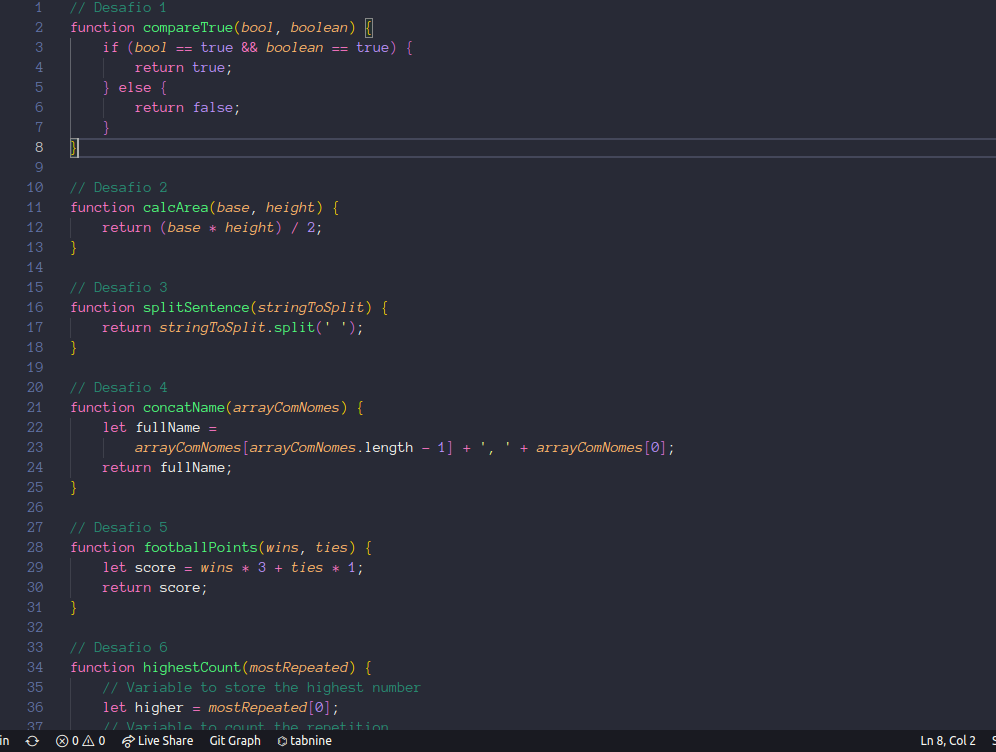
Task: Click the Git branch indicator at bottom left
Action: (x=6, y=741)
